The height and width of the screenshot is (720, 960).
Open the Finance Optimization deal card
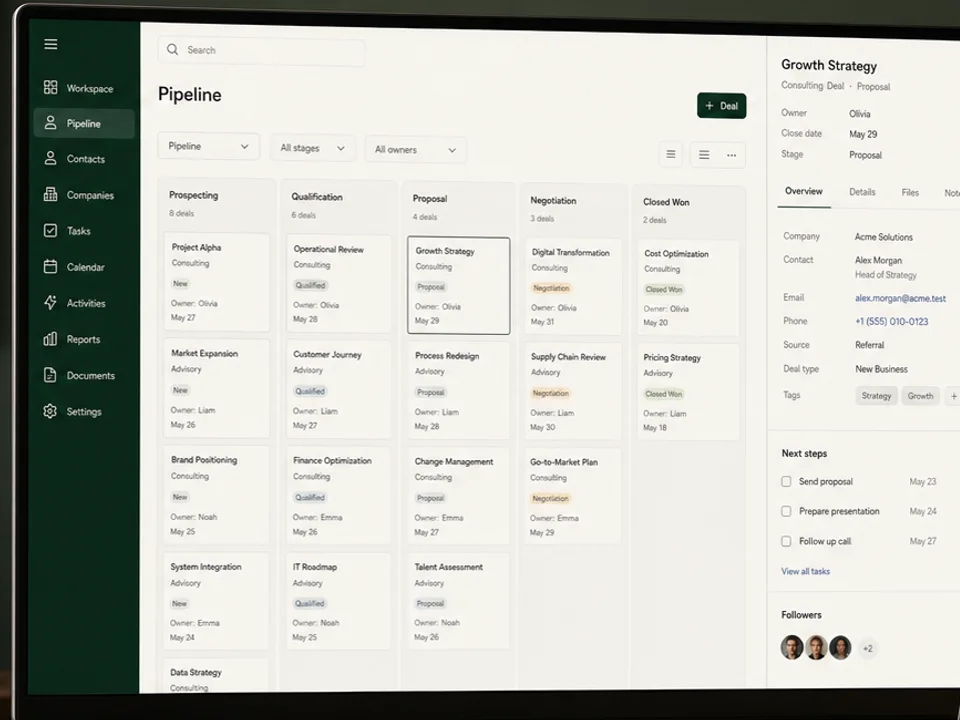[x=339, y=496]
